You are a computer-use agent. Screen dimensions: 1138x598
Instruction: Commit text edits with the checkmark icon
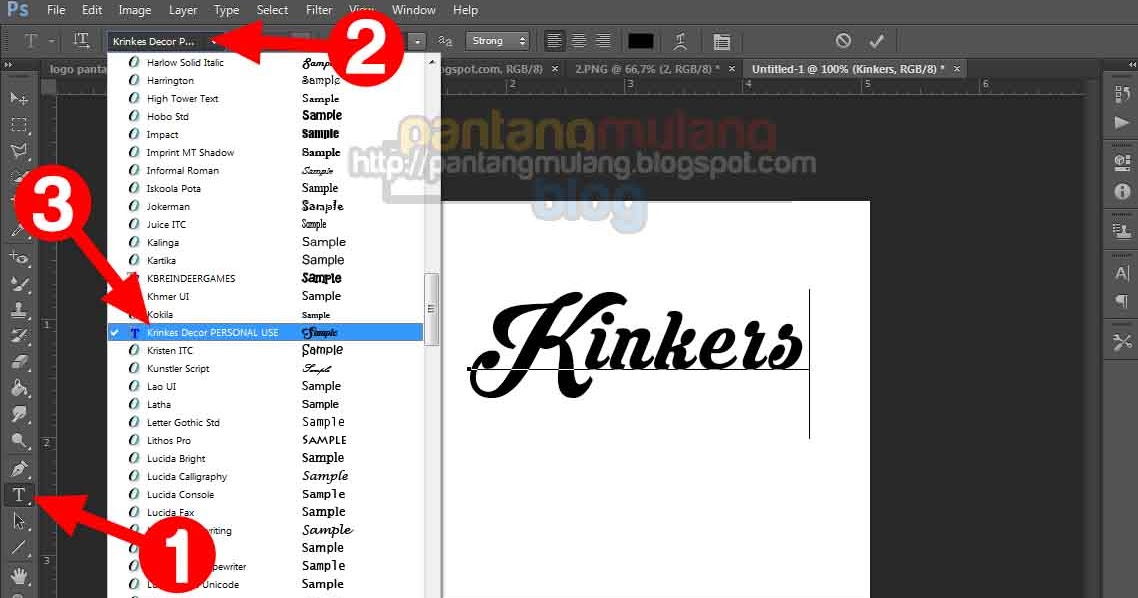pyautogui.click(x=877, y=41)
